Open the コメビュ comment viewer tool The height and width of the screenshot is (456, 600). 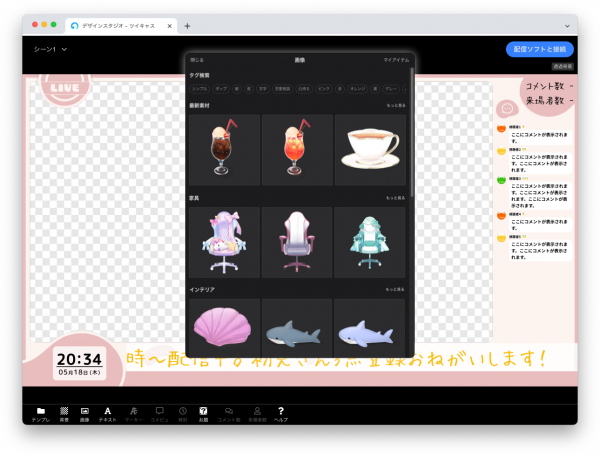pos(160,415)
